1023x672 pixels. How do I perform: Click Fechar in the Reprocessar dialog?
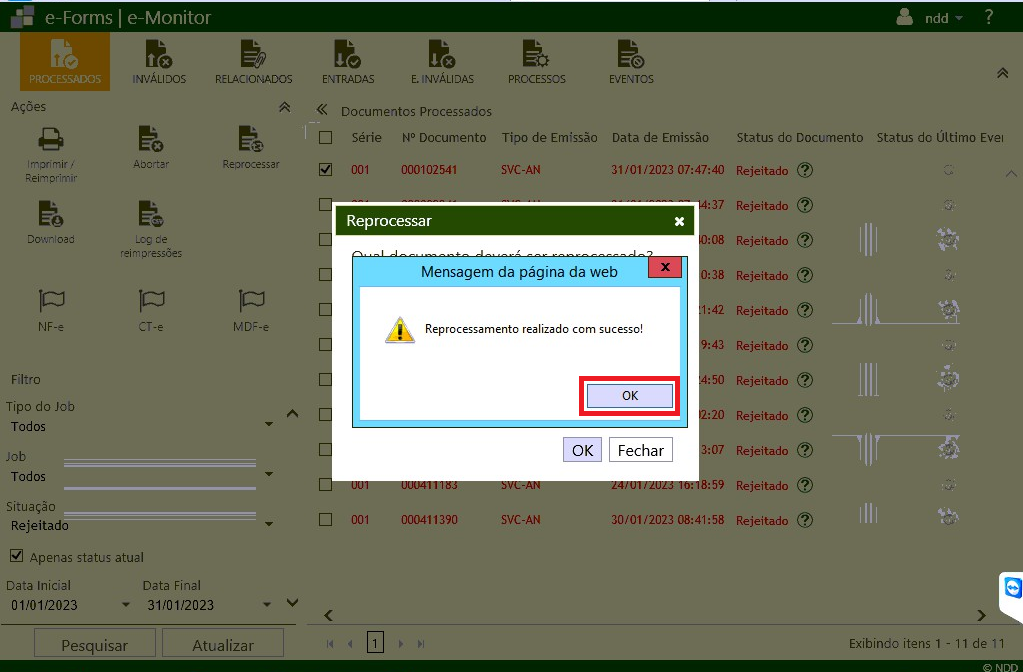[x=641, y=450]
